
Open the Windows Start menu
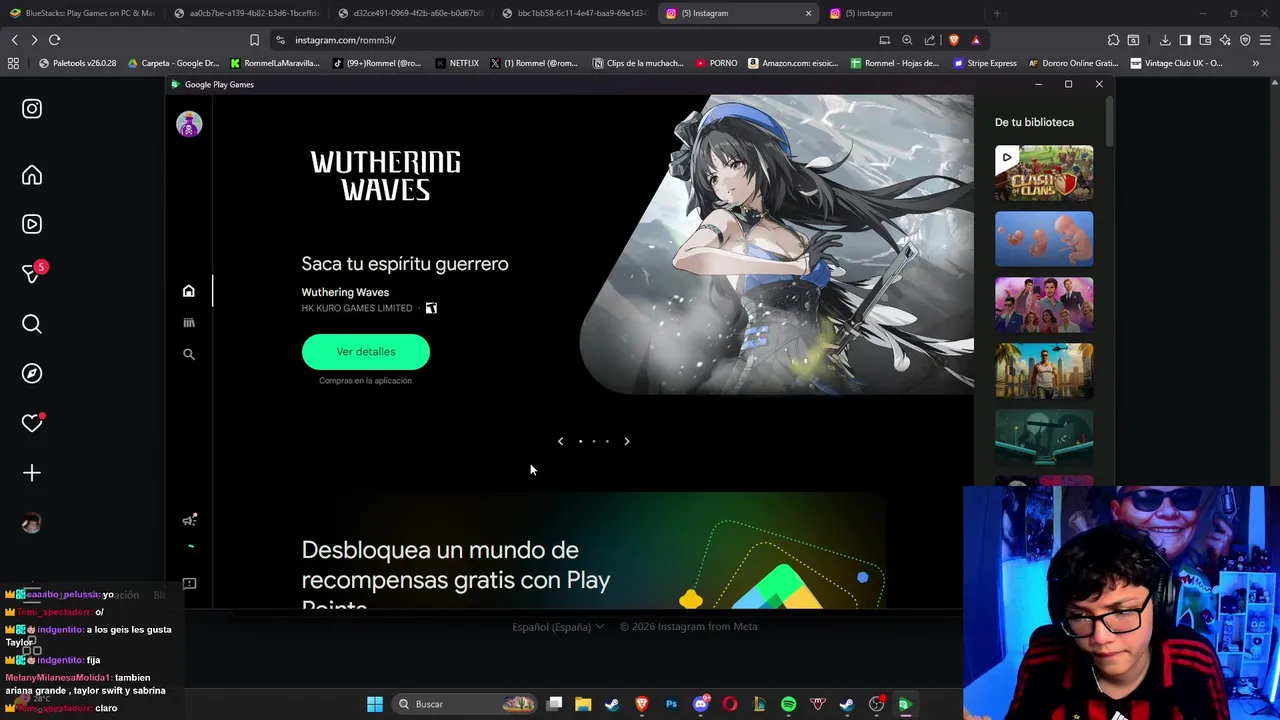pyautogui.click(x=375, y=704)
